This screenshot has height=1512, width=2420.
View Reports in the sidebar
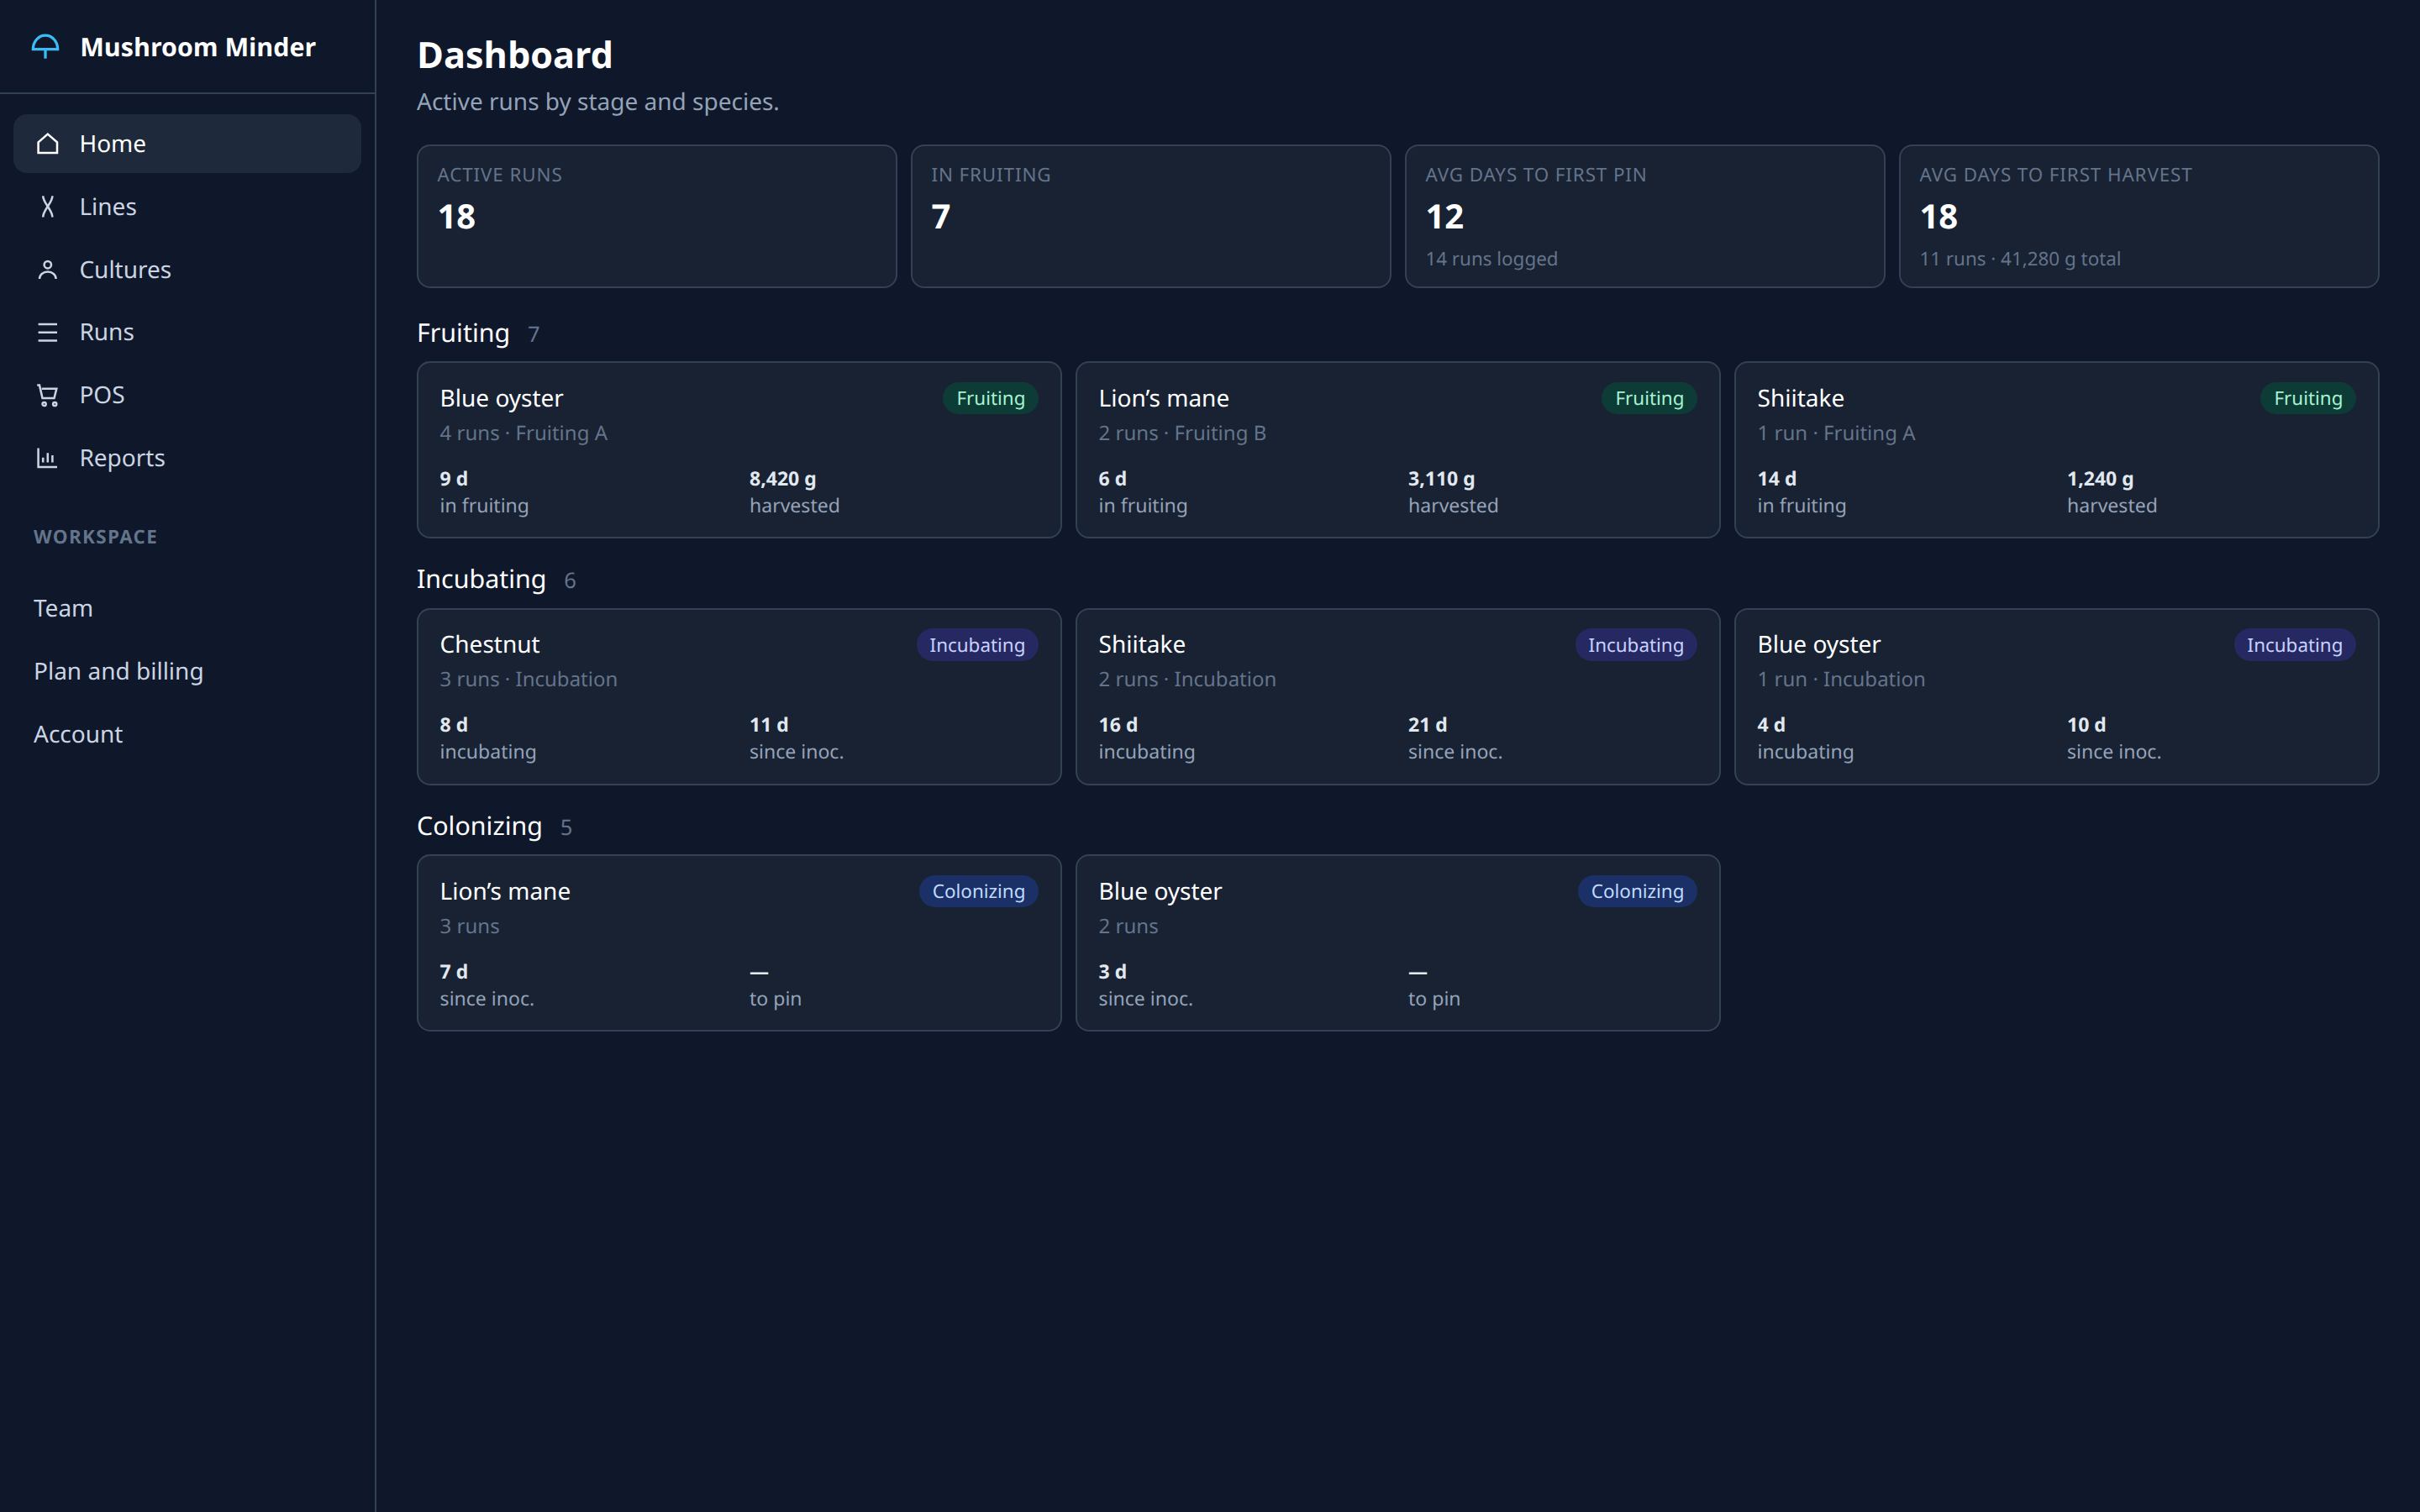187,458
